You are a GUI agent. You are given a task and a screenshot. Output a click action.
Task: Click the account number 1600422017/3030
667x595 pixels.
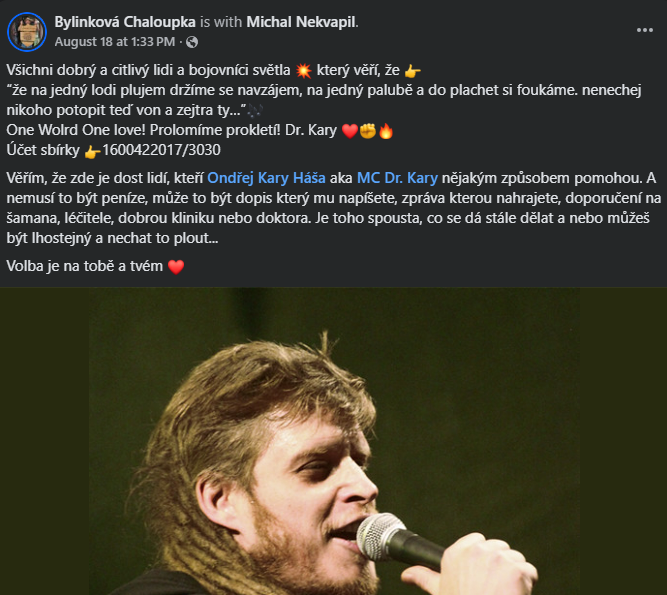(x=162, y=150)
